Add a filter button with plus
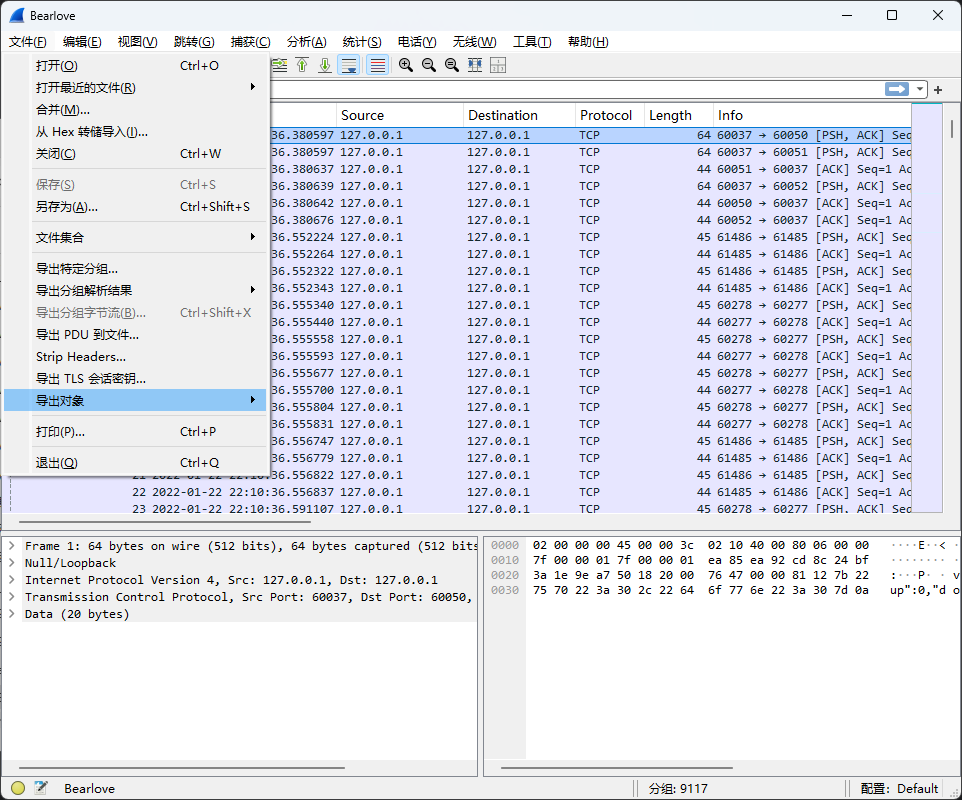The height and width of the screenshot is (800, 962). (937, 90)
